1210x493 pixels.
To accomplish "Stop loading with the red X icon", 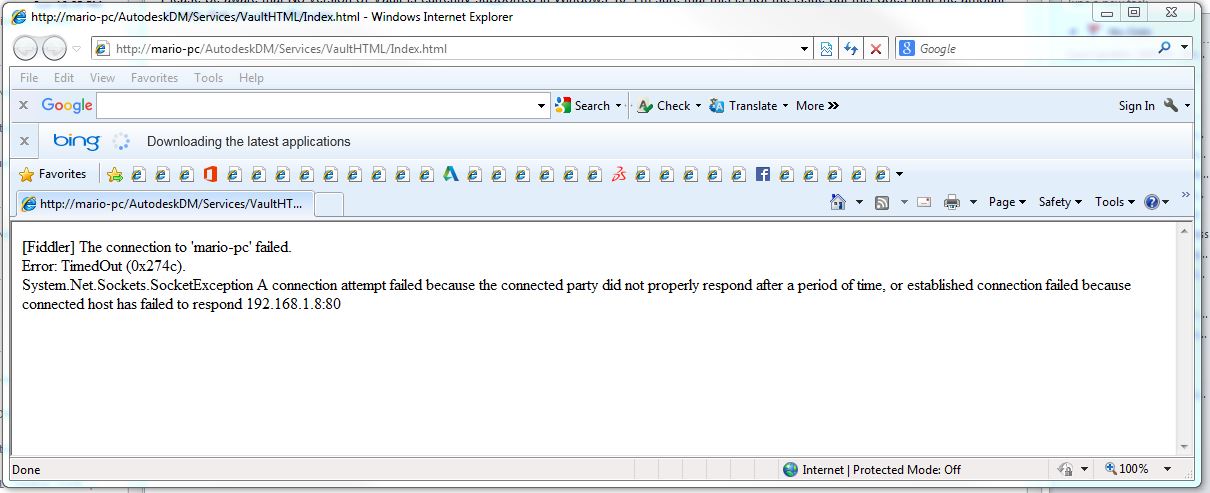I will coord(876,48).
